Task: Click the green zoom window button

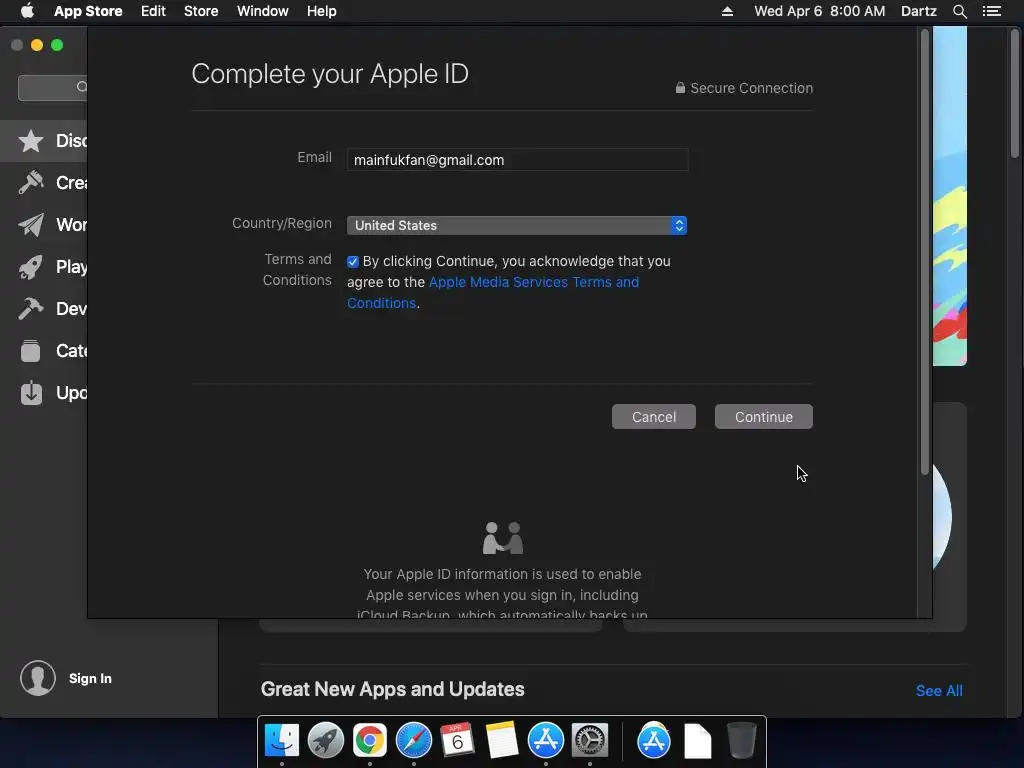Action: click(x=57, y=45)
